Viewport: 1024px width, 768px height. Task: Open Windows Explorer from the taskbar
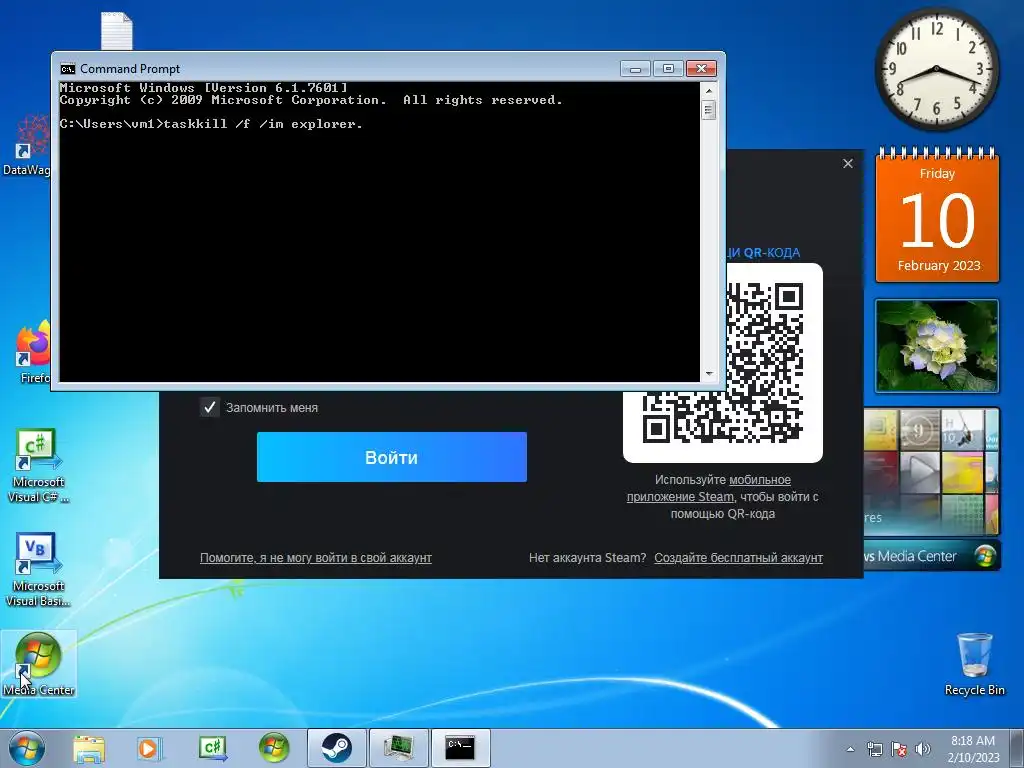(x=89, y=748)
